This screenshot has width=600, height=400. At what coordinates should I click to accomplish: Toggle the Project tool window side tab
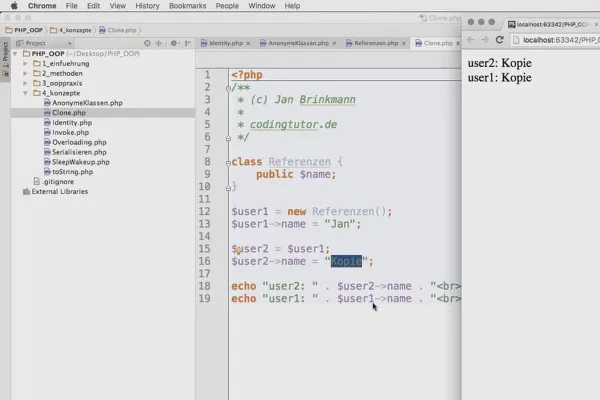5,59
